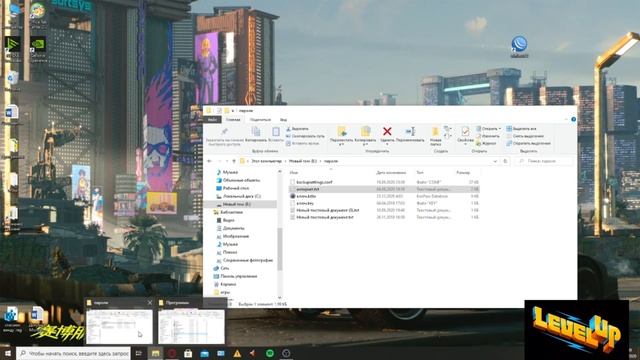The image size is (640, 360).
Task: Click the 'Программы' taskbar preview thumbnail
Action: (191, 327)
